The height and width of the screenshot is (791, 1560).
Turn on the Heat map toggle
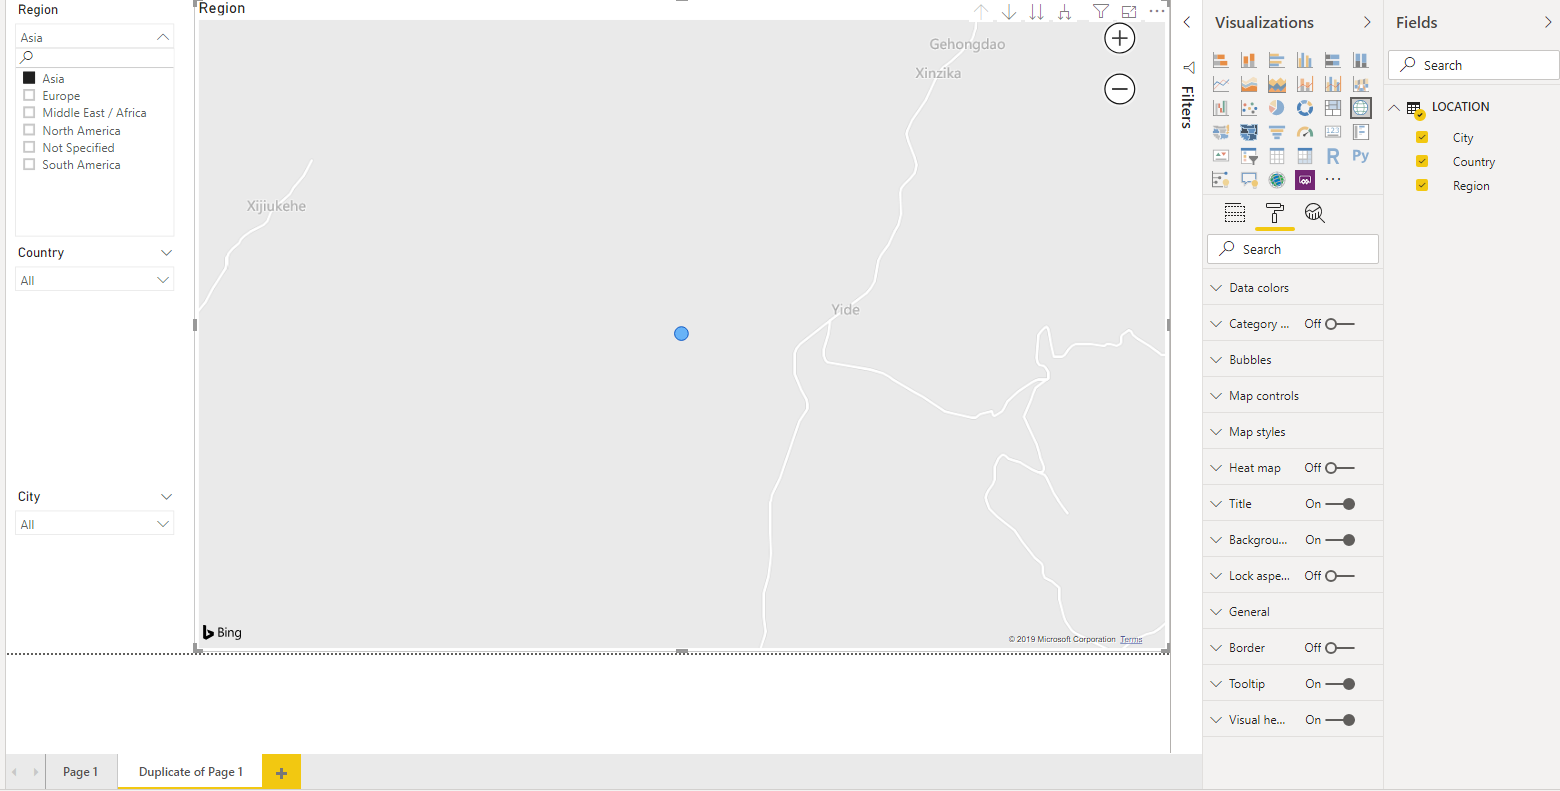tap(1340, 468)
